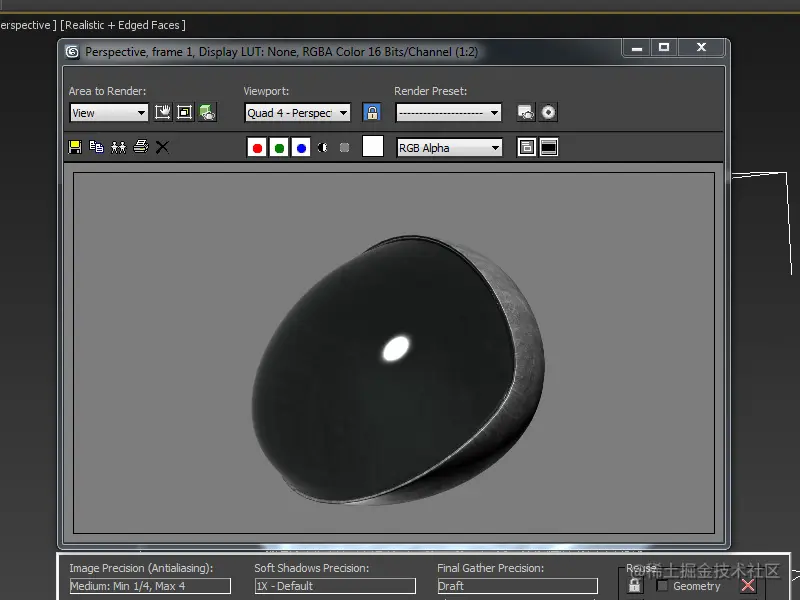
Task: Clone the Rendered Frame Window
Action: pos(118,147)
